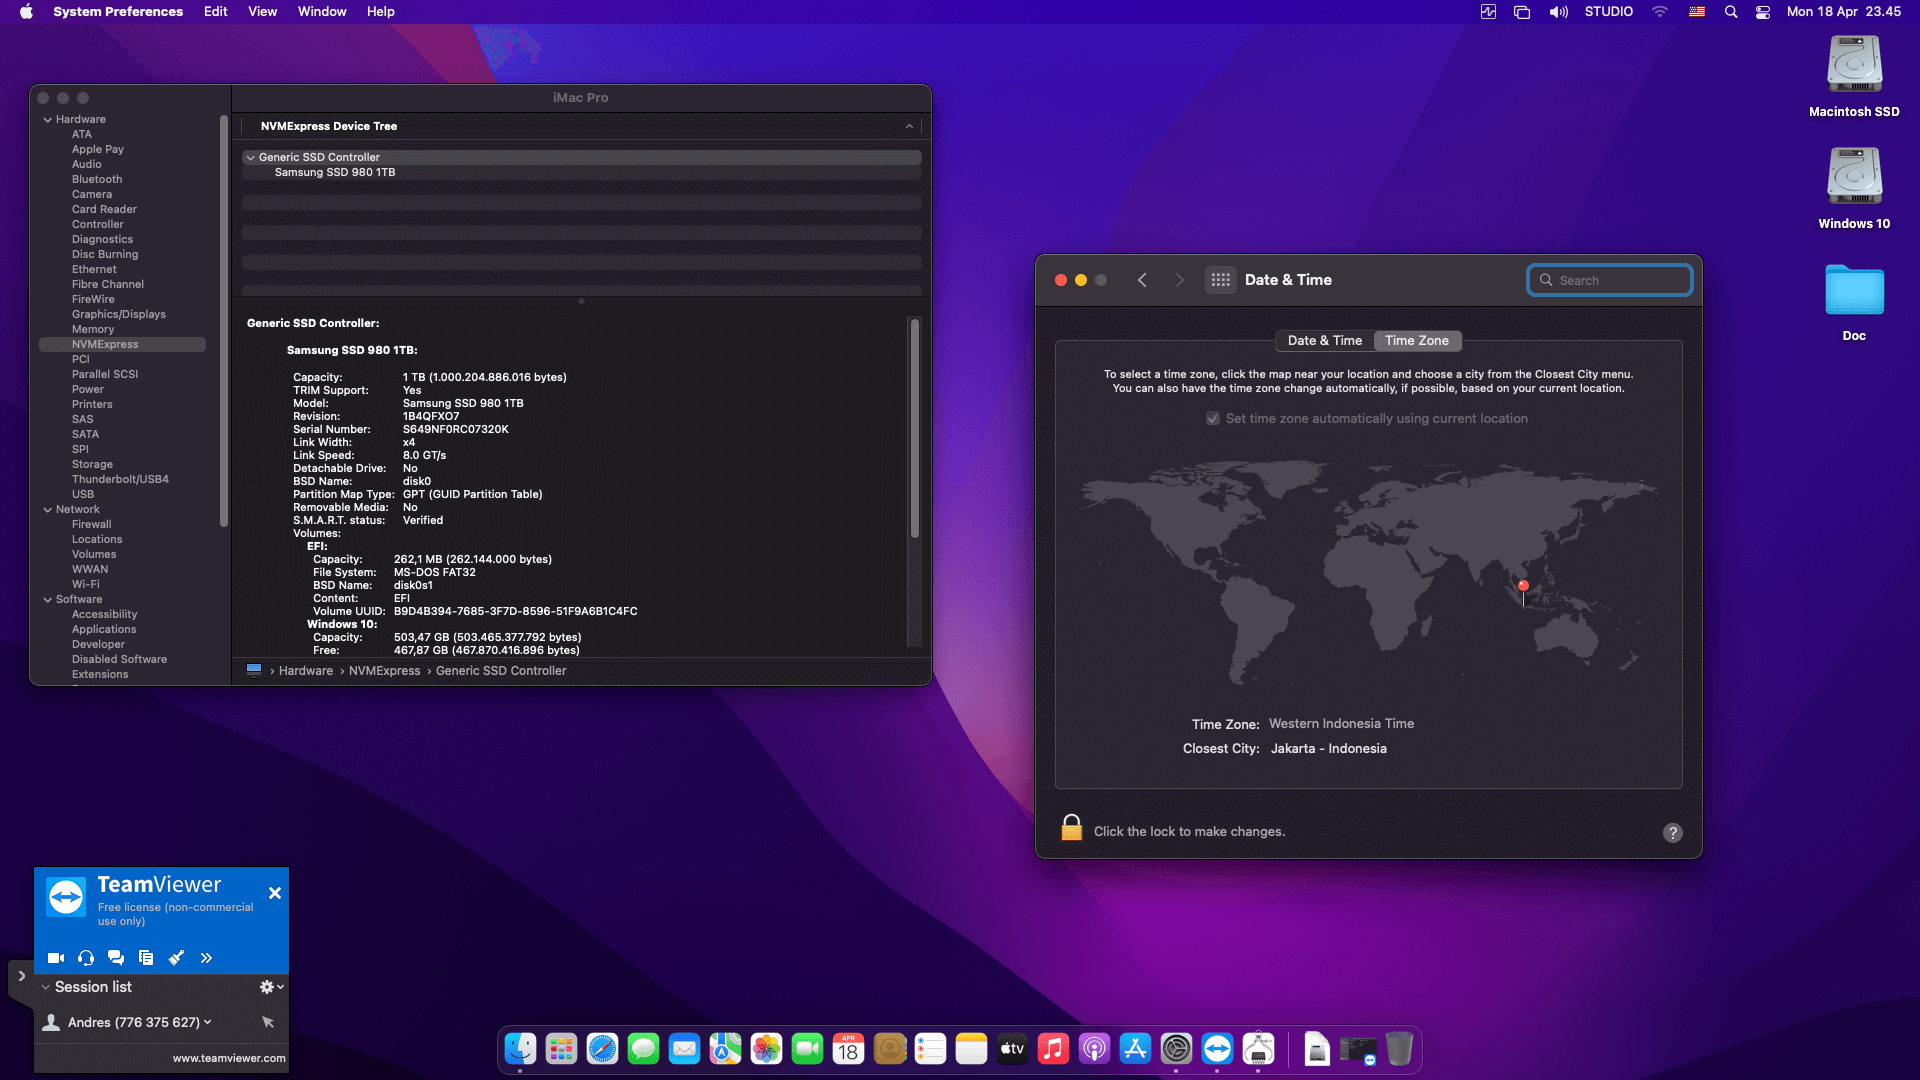Screen dimensions: 1920x1080
Task: Open the volume control in menu bar
Action: click(x=1559, y=12)
